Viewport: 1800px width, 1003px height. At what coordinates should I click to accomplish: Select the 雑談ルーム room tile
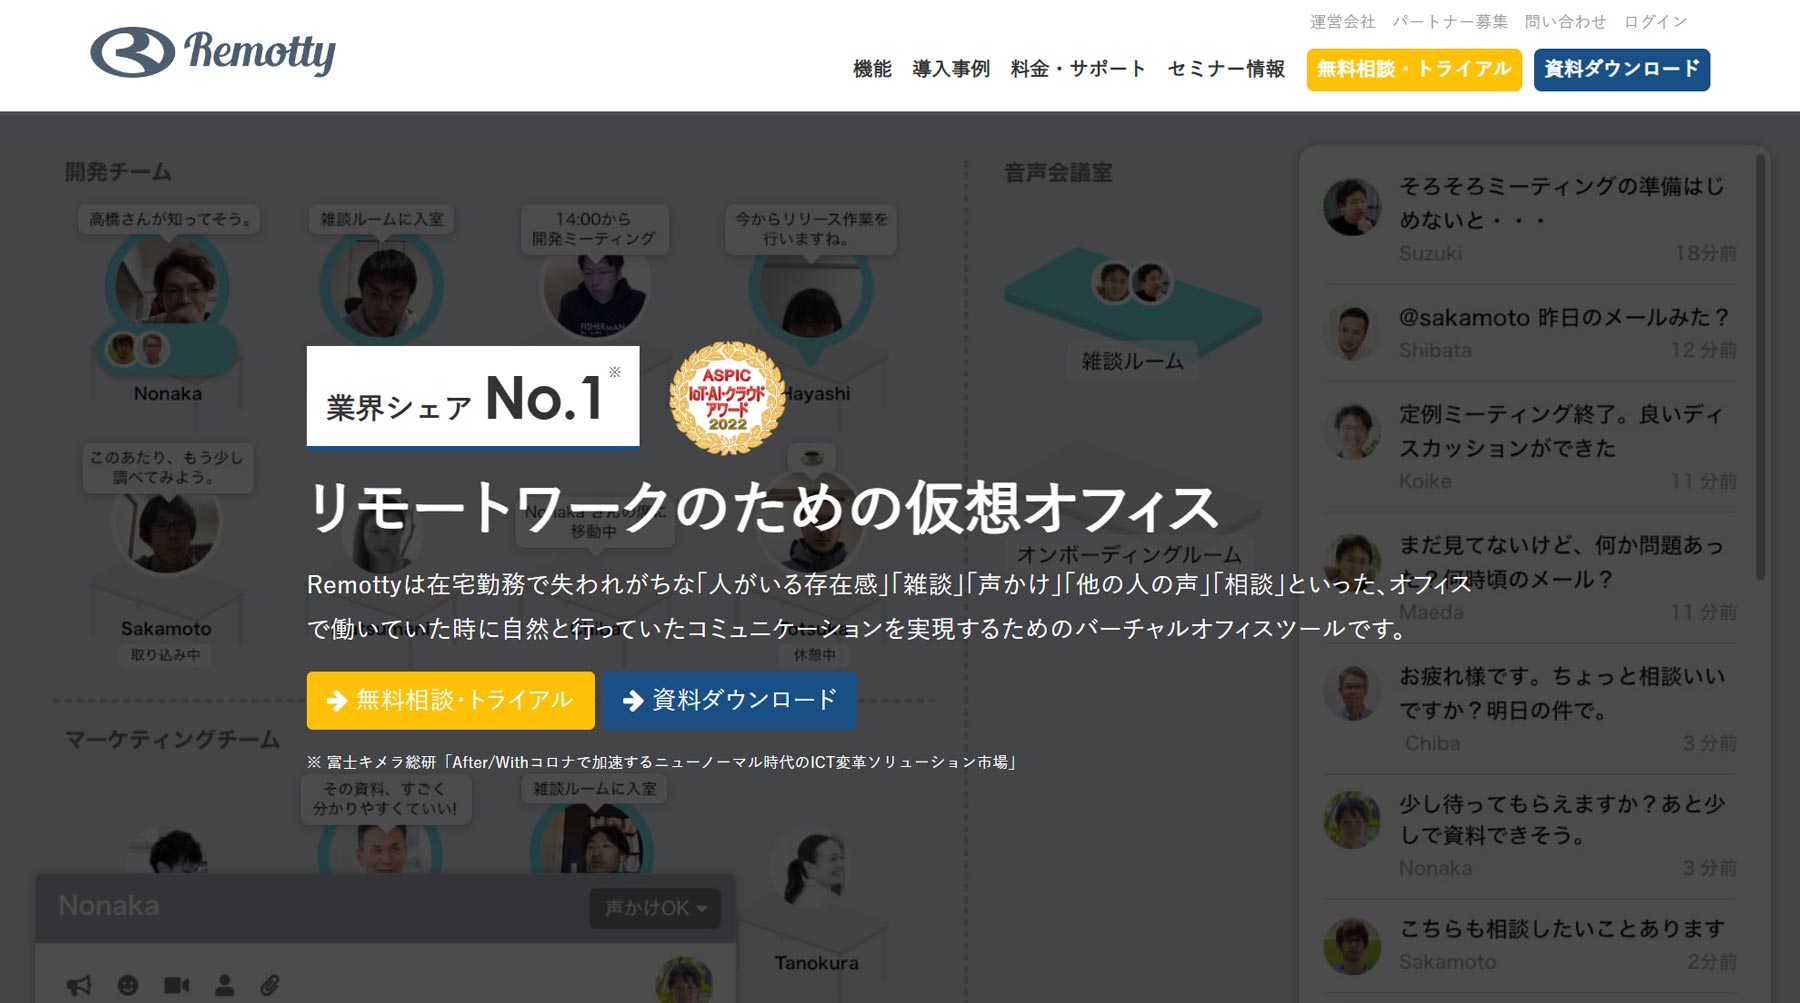click(1132, 310)
